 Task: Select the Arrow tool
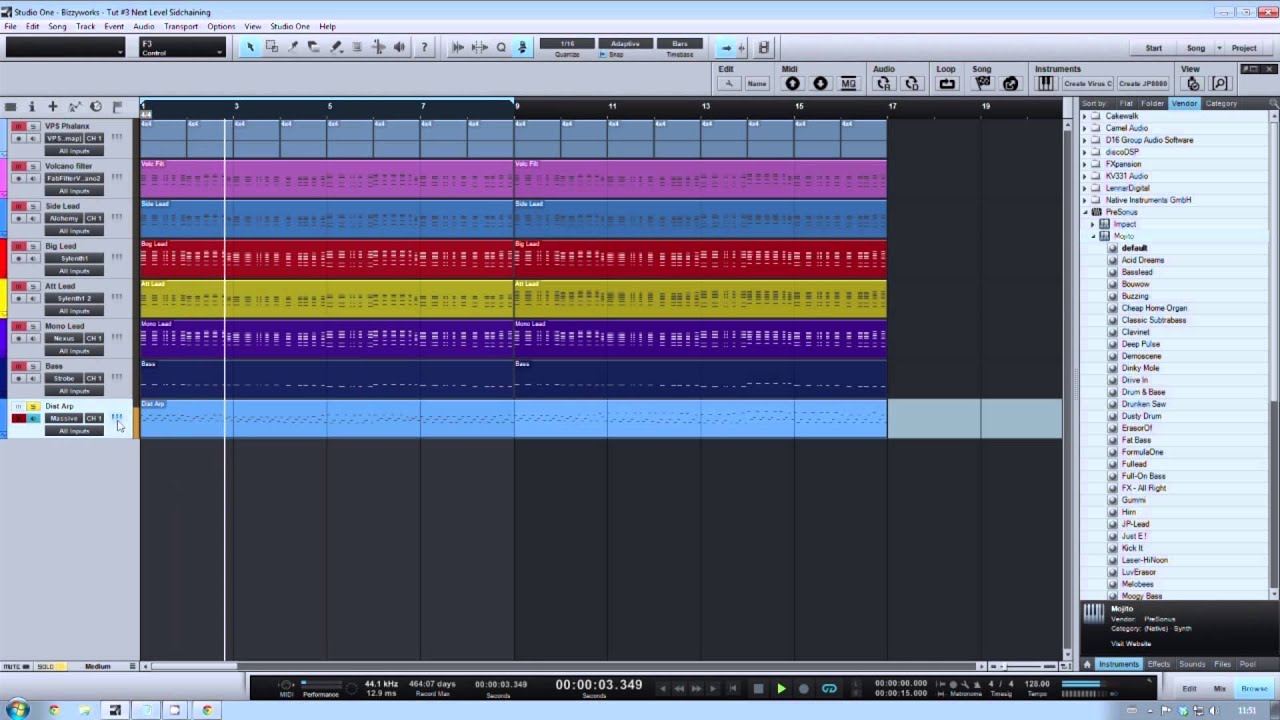pos(250,47)
